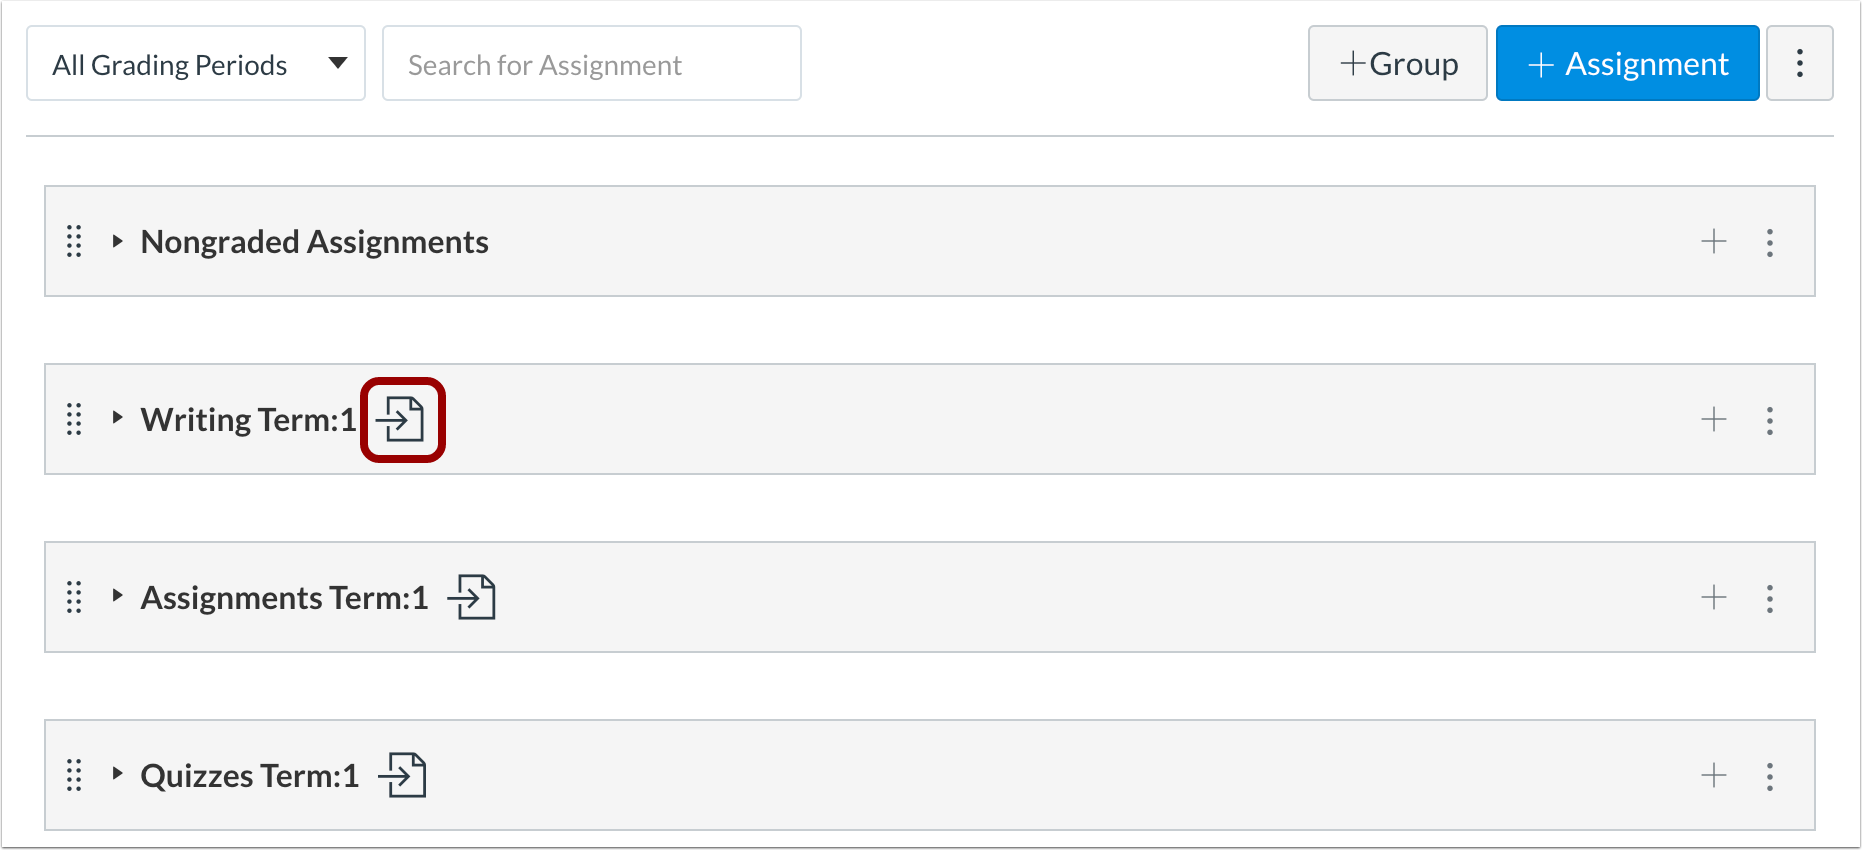
Task: Click the add icon on Assignments Term:1
Action: (1714, 597)
